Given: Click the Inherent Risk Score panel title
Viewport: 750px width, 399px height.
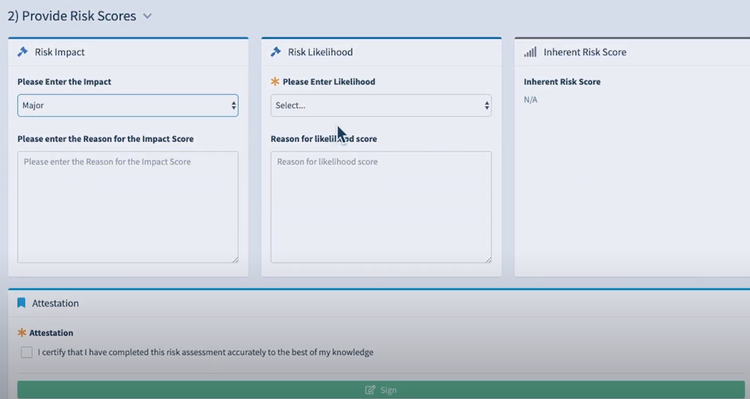Looking at the screenshot, I should click(585, 52).
